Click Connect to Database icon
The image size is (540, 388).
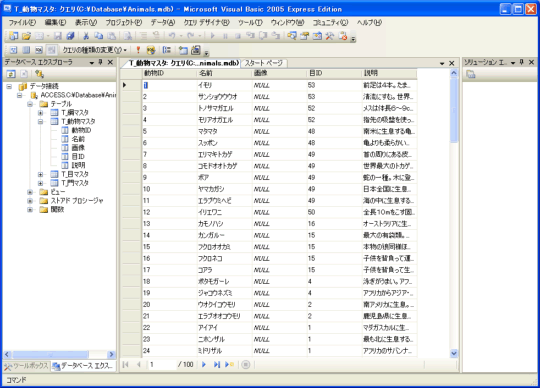[x=39, y=74]
